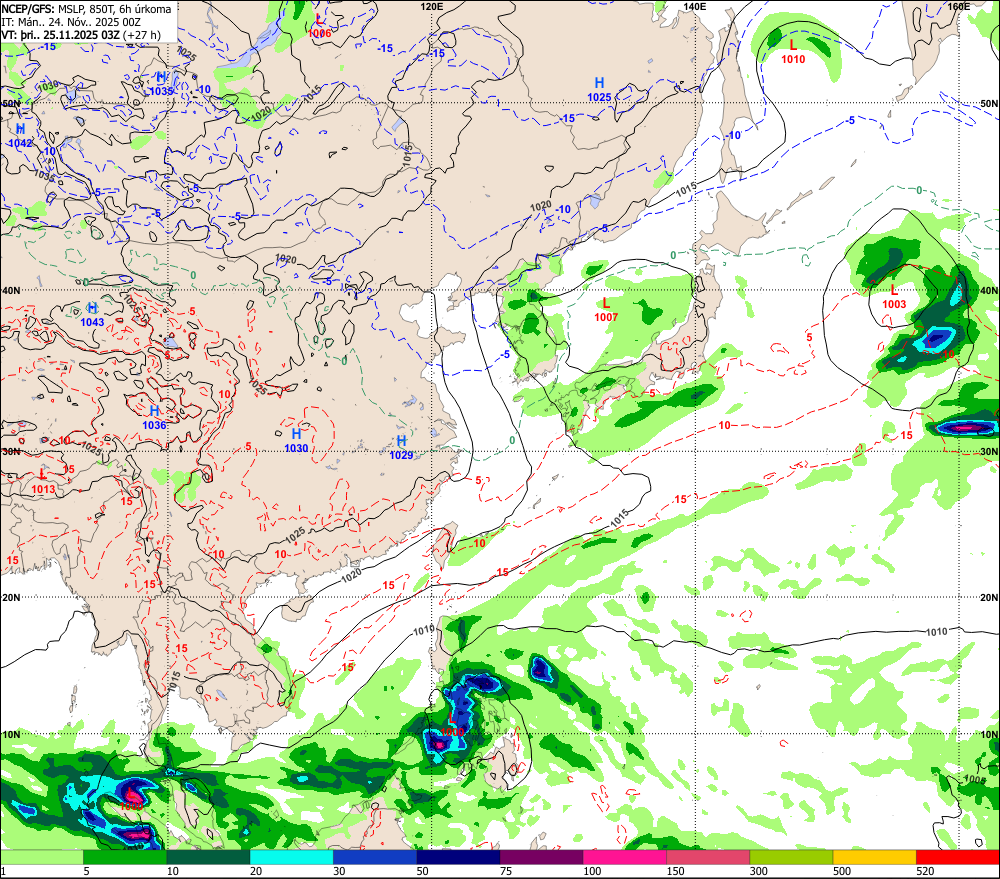Click the L 1003 low east of Japan

pyautogui.click(x=894, y=297)
